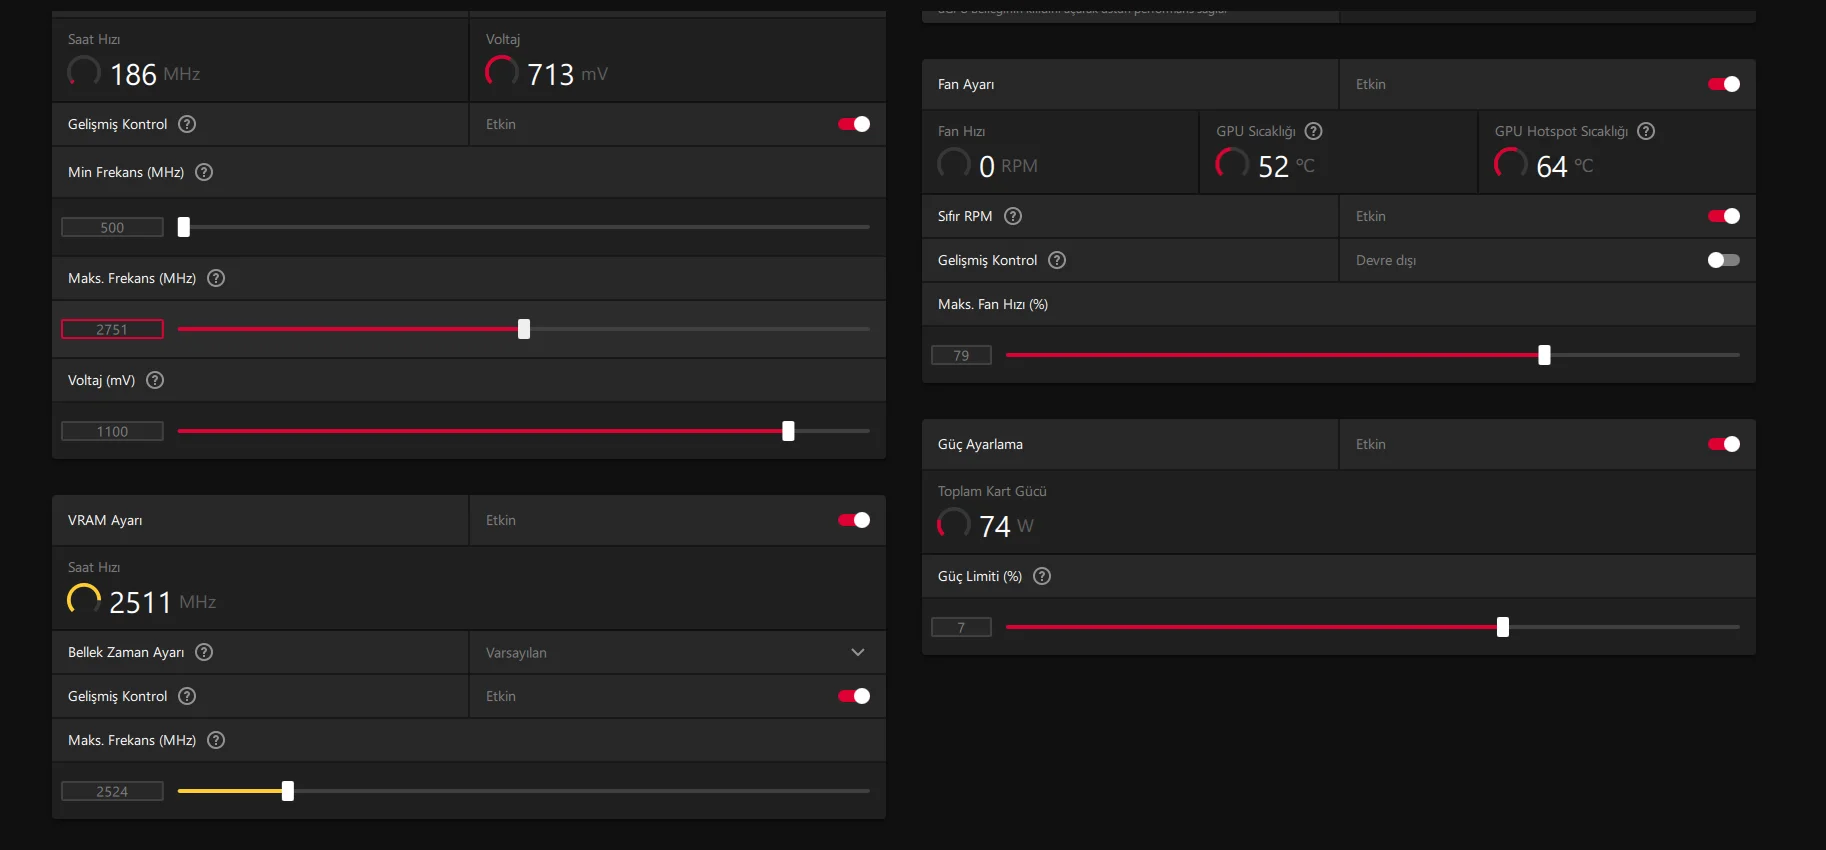Click the VRAM Maks. Frekans 2524 field

tap(112, 791)
